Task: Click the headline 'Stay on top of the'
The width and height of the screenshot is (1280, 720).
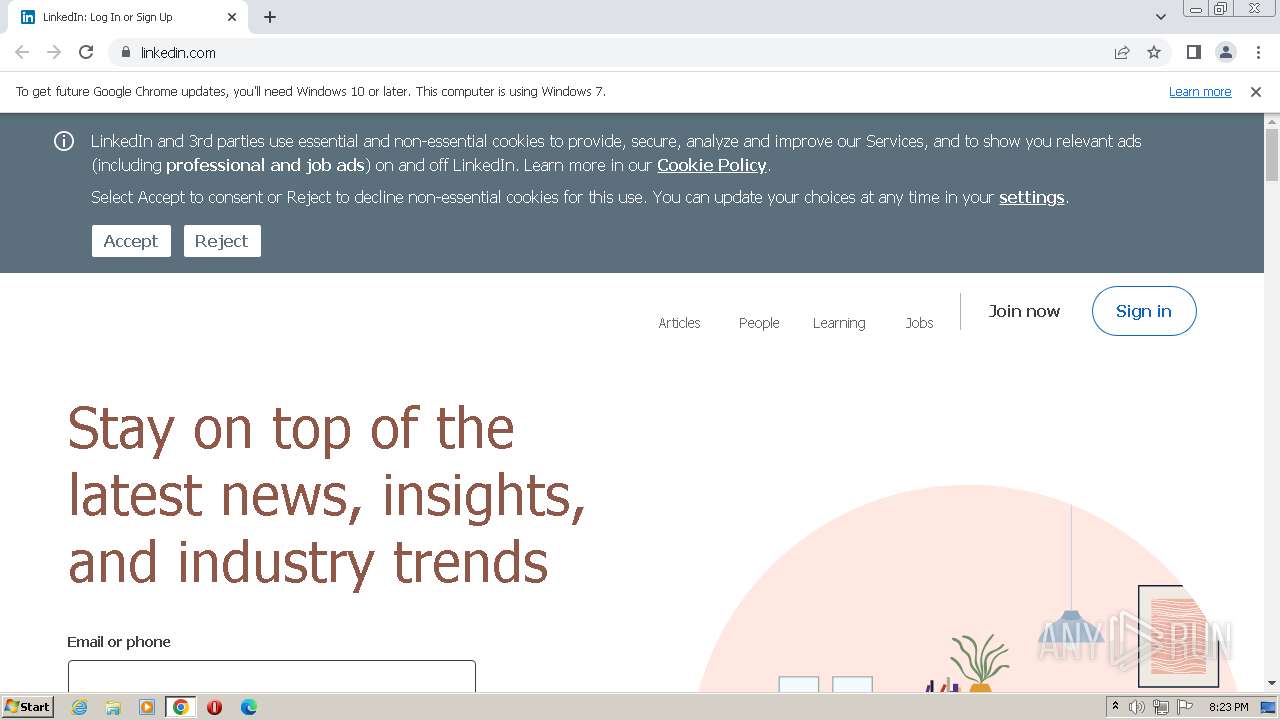Action: click(x=291, y=428)
